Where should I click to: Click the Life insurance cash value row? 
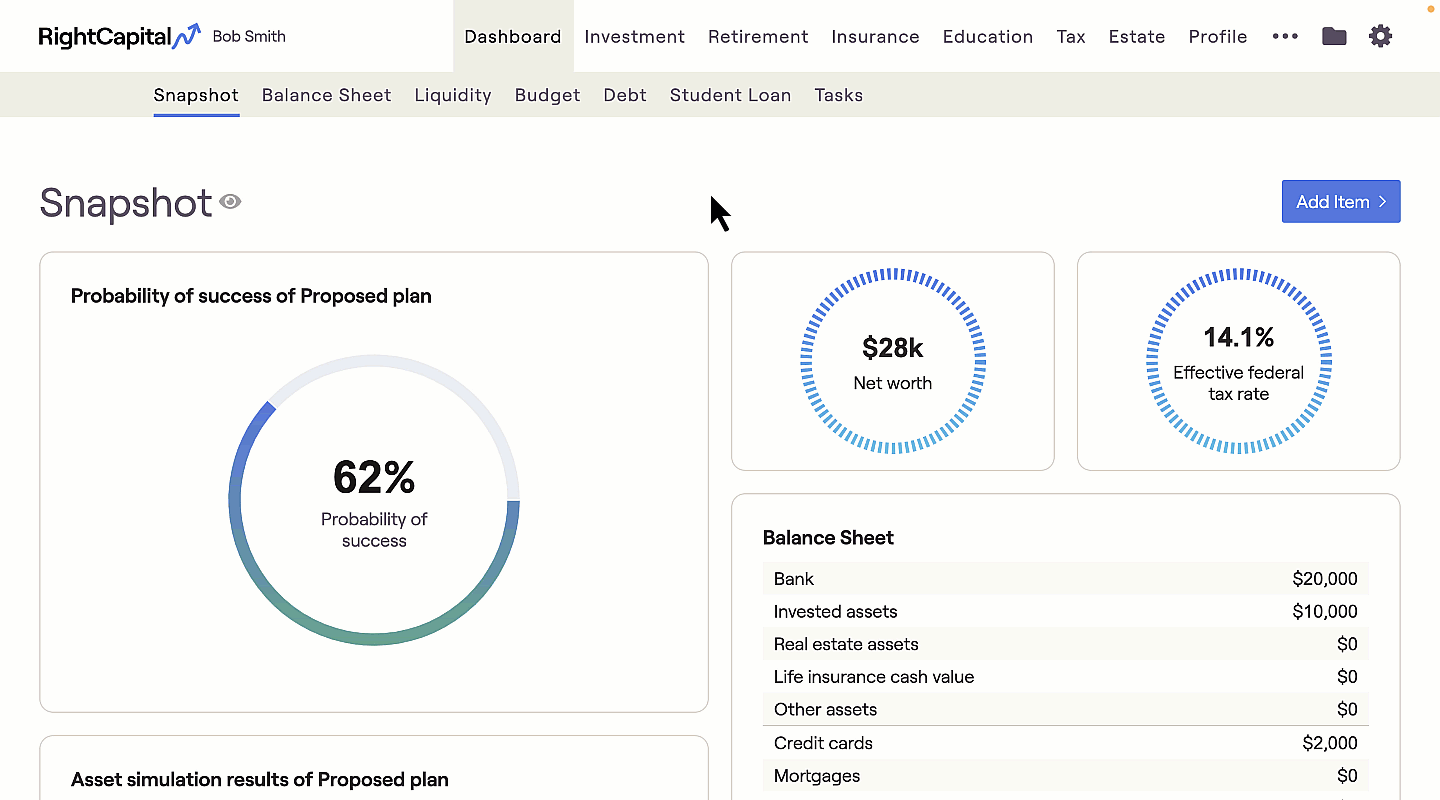pos(1066,677)
